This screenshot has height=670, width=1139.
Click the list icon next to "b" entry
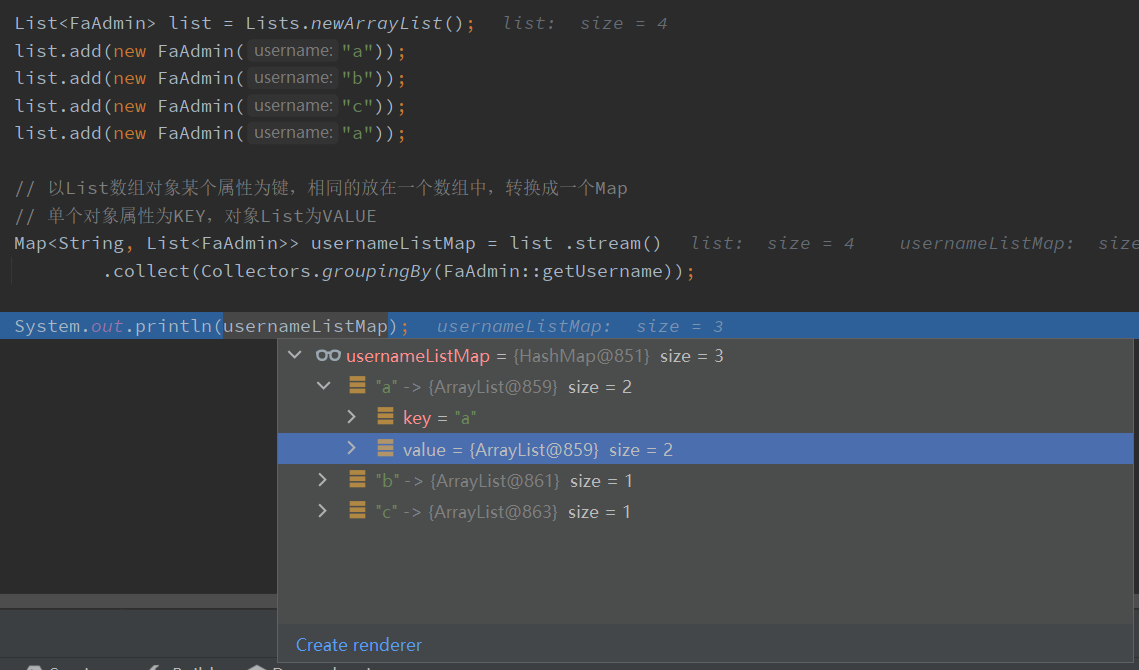(x=357, y=480)
